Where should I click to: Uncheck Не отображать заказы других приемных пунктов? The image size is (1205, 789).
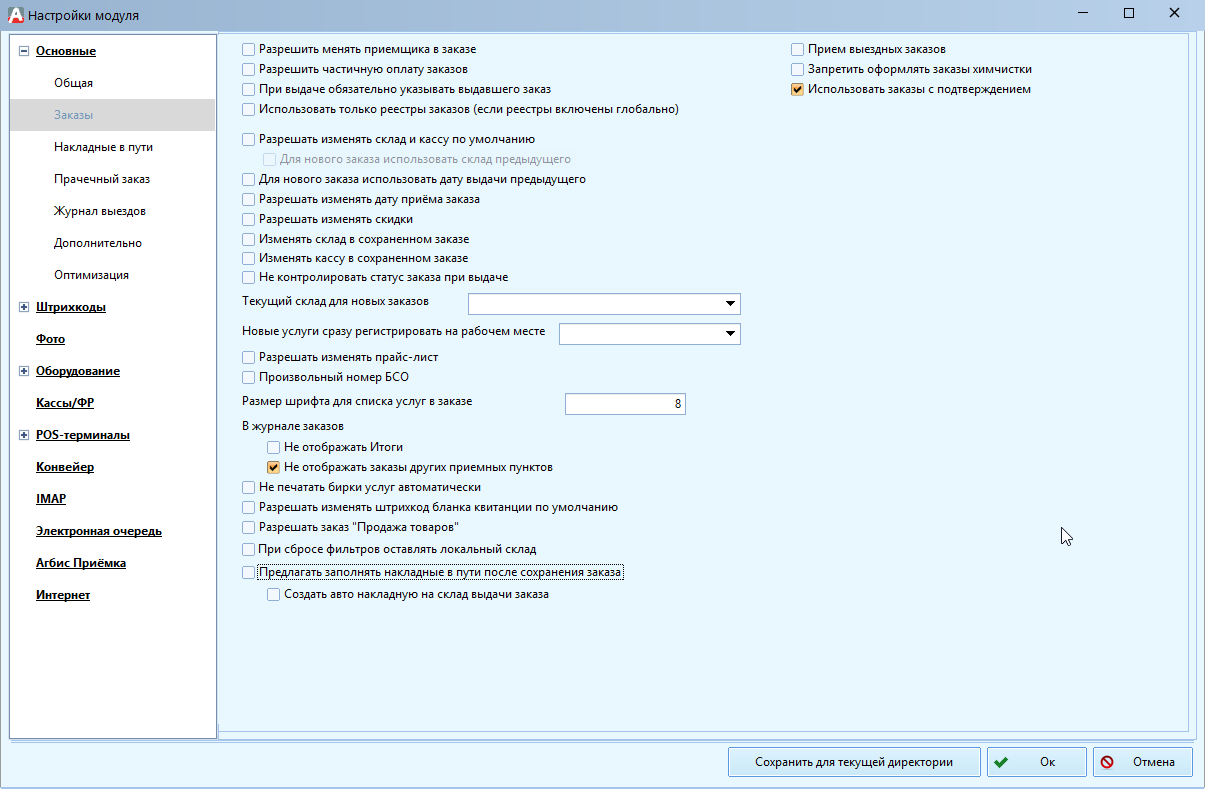pyautogui.click(x=273, y=467)
